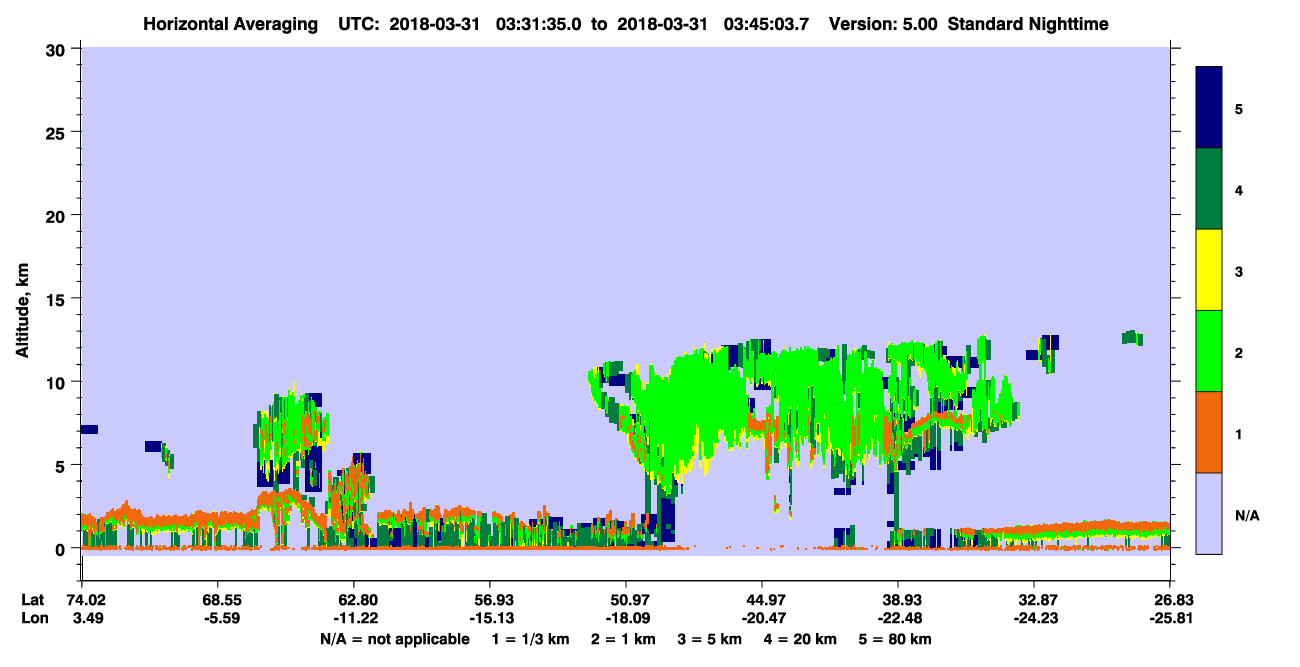Click longitude value -22.48
The image size is (1300, 667).
(x=898, y=618)
